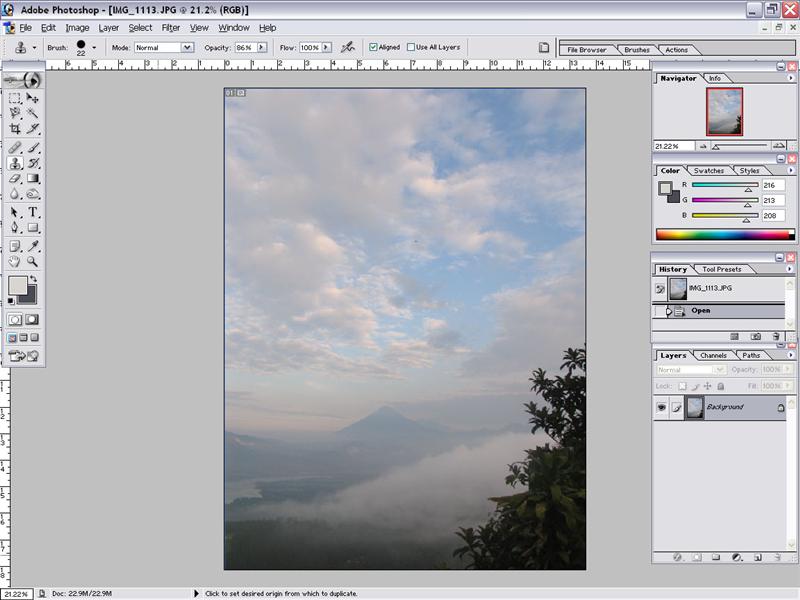The height and width of the screenshot is (600, 800).
Task: Select the Lasso tool
Action: click(x=15, y=113)
